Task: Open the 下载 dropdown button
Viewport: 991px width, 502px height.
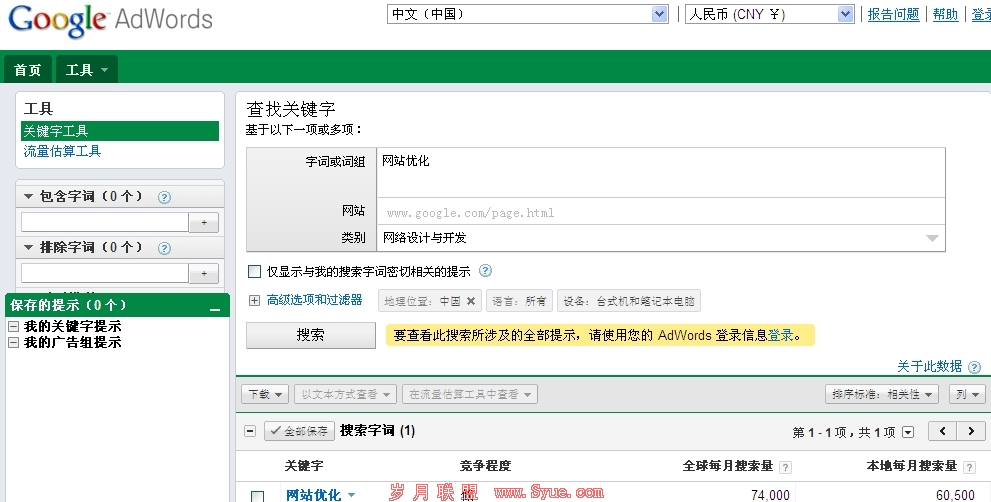Action: [x=265, y=395]
